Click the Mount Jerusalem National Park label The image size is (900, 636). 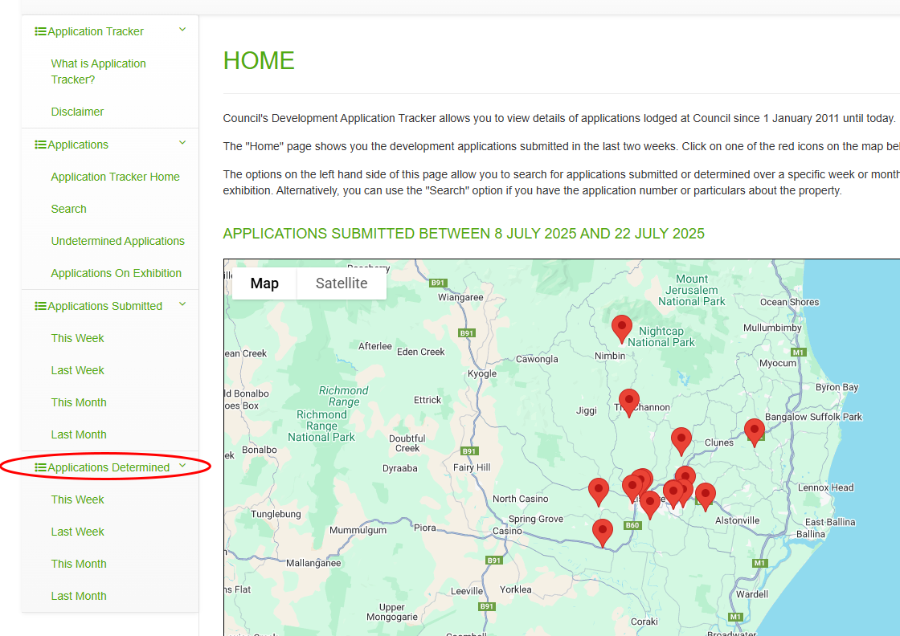pos(692,290)
